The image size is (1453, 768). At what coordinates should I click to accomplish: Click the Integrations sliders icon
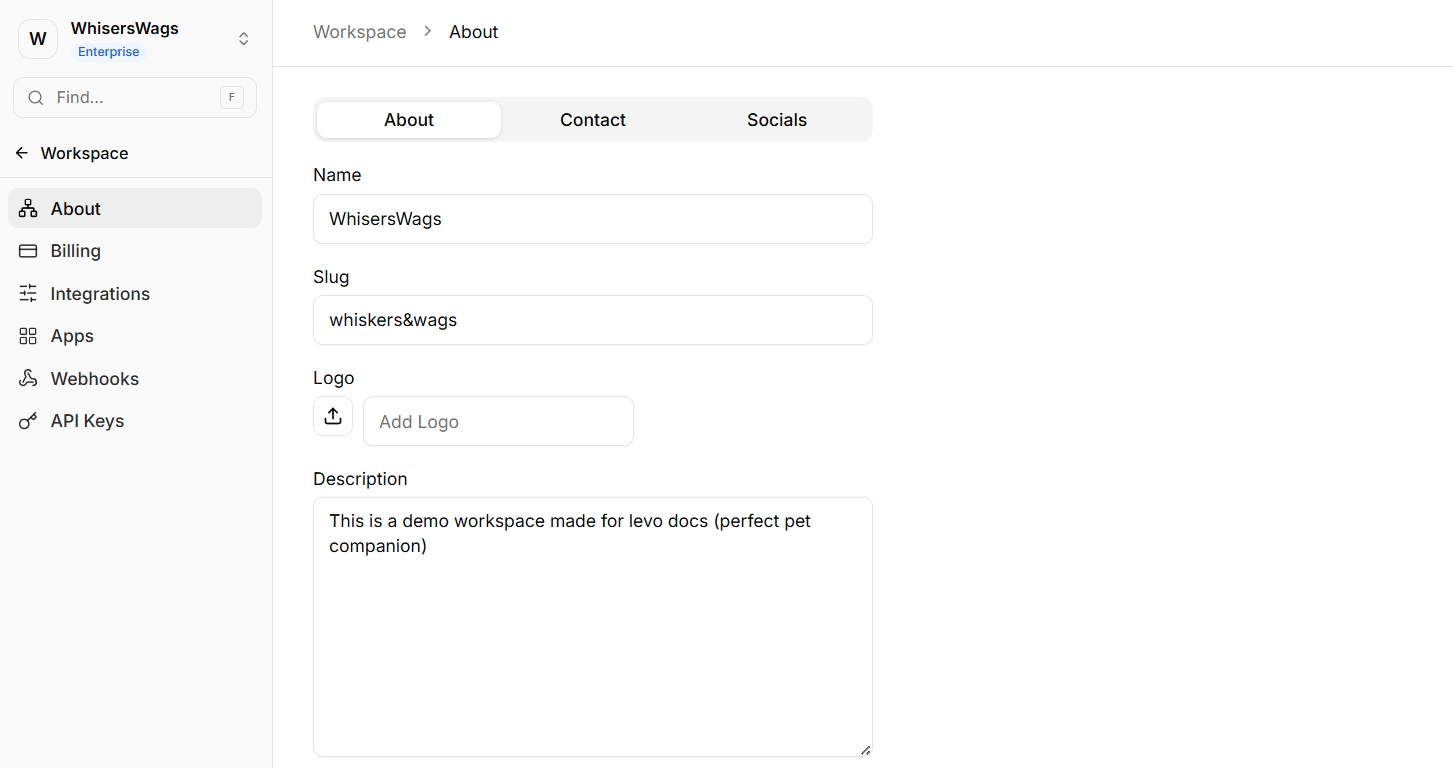pos(28,294)
